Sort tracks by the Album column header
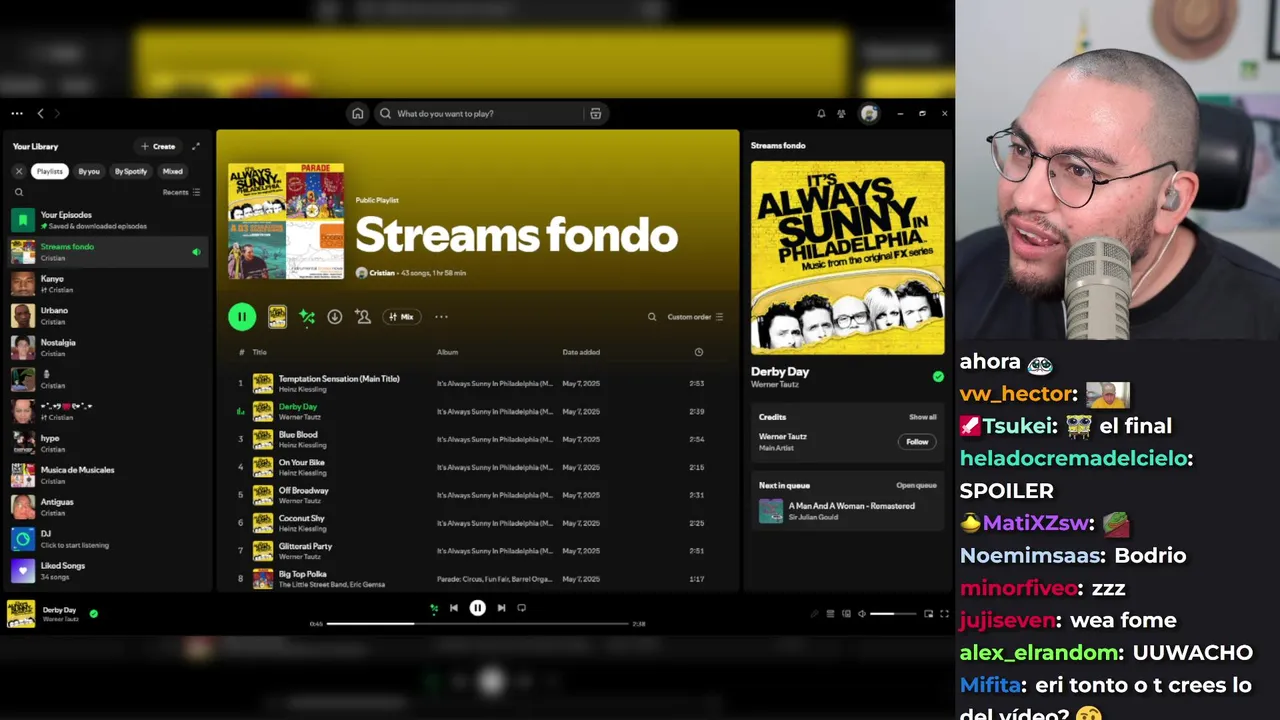This screenshot has height=720, width=1280. [x=447, y=352]
